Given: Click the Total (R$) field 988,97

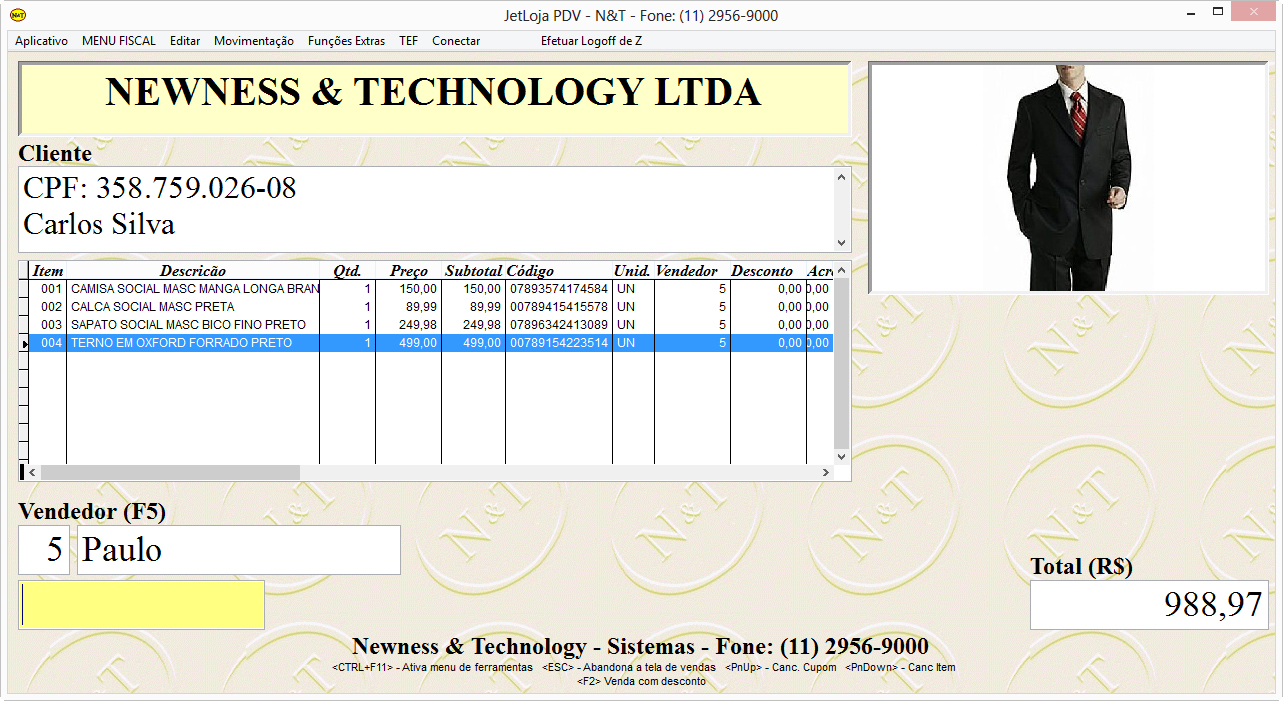Looking at the screenshot, I should tap(1149, 605).
